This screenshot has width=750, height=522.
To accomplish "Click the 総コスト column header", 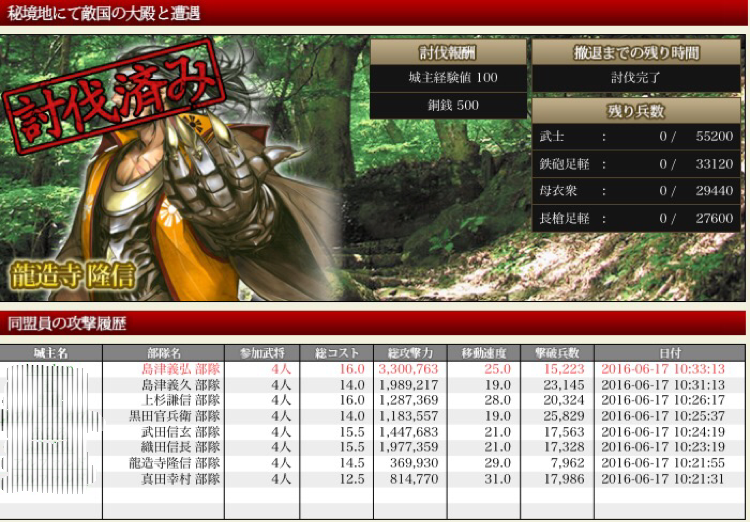I will 337,353.
